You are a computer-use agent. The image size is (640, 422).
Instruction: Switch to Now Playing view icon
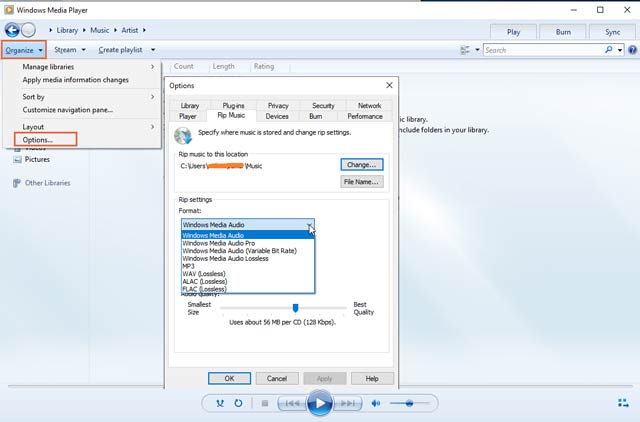click(623, 403)
